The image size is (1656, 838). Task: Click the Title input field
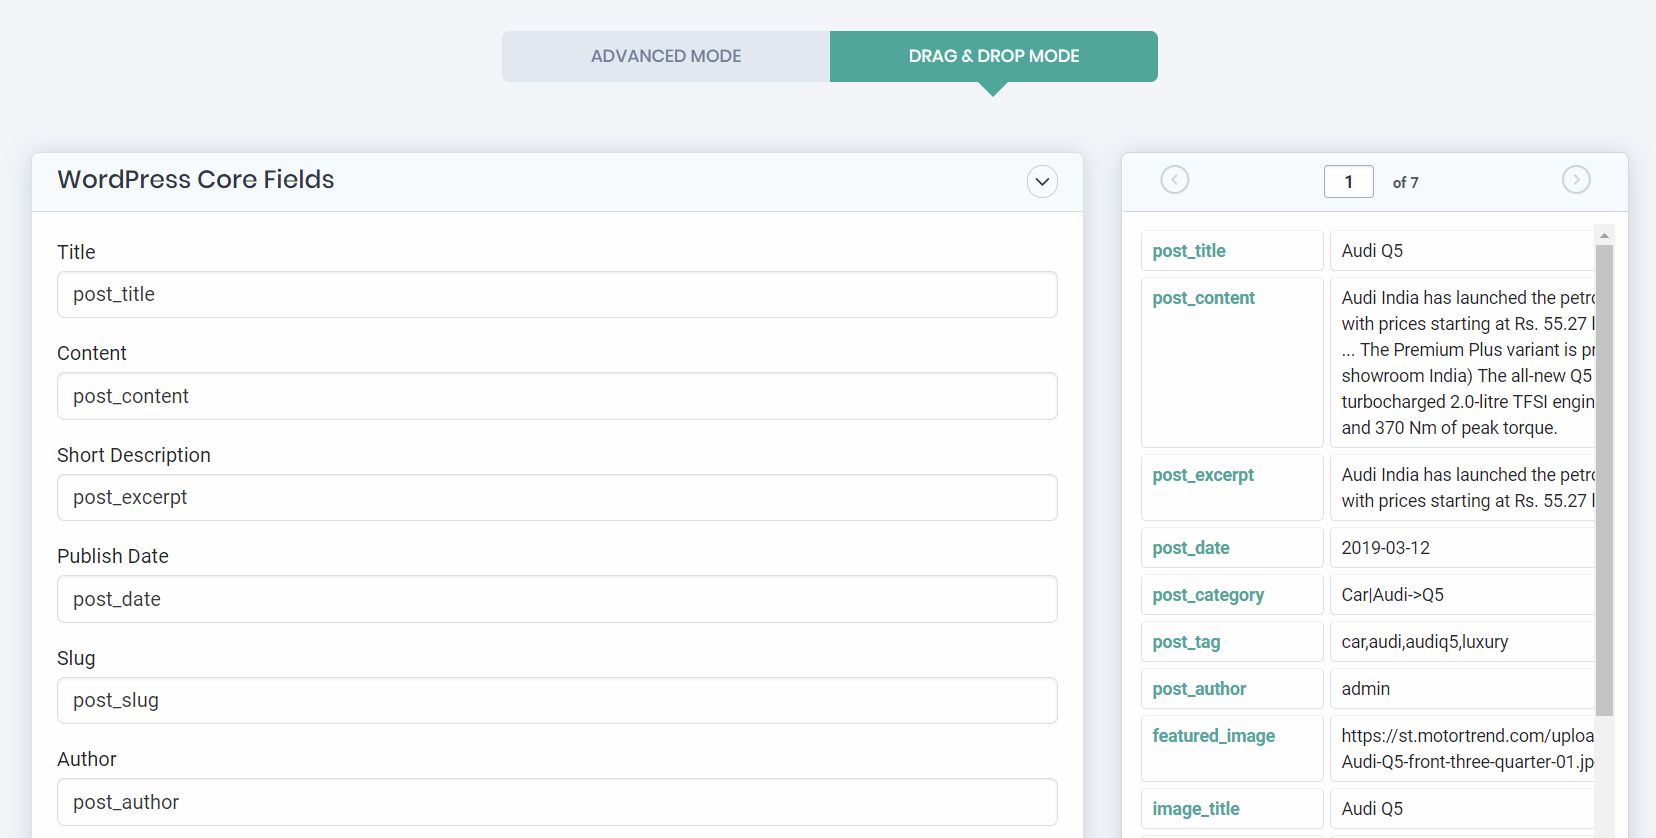coord(557,295)
